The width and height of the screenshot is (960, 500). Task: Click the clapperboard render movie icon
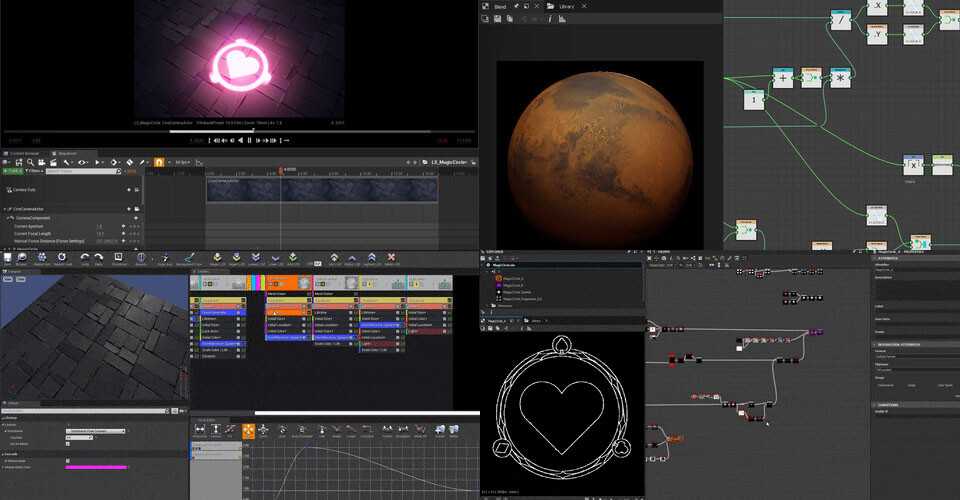[53, 162]
